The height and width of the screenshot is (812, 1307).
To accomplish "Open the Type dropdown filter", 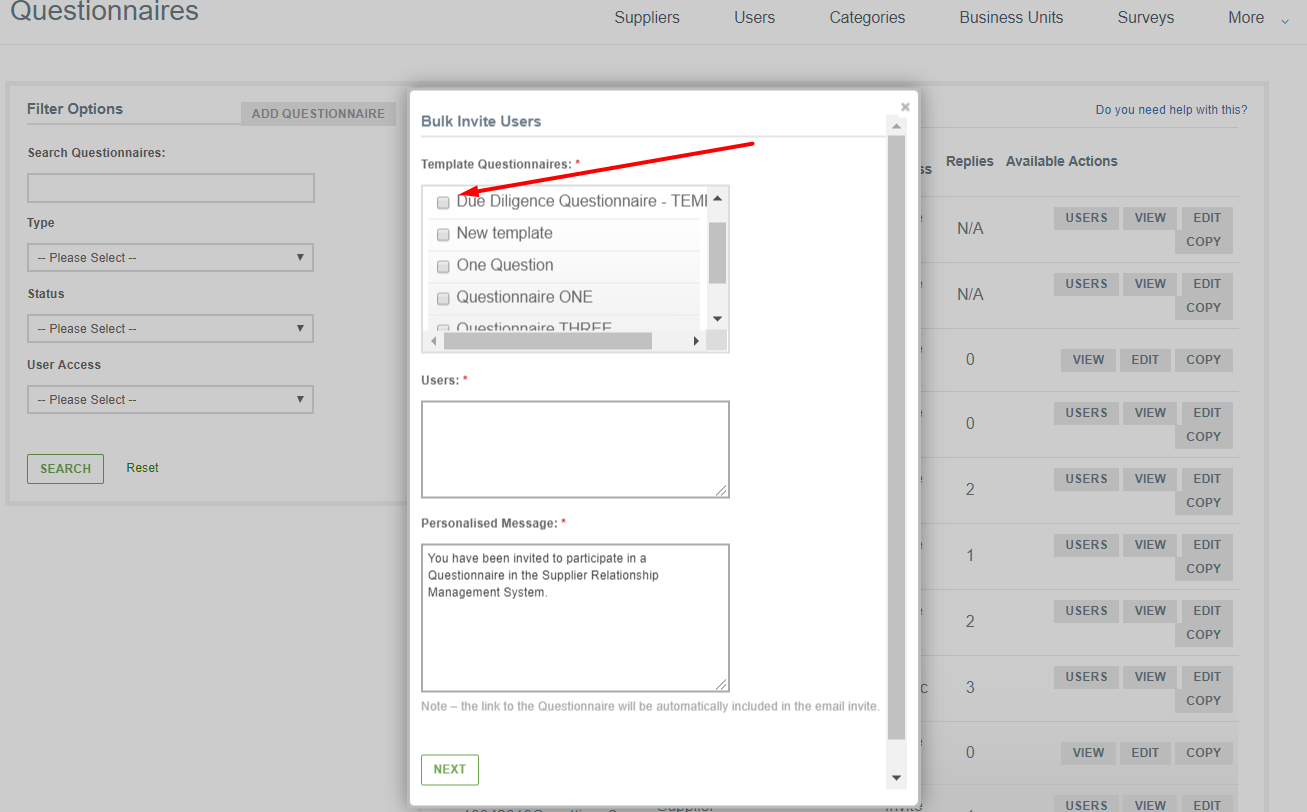I will tap(170, 258).
